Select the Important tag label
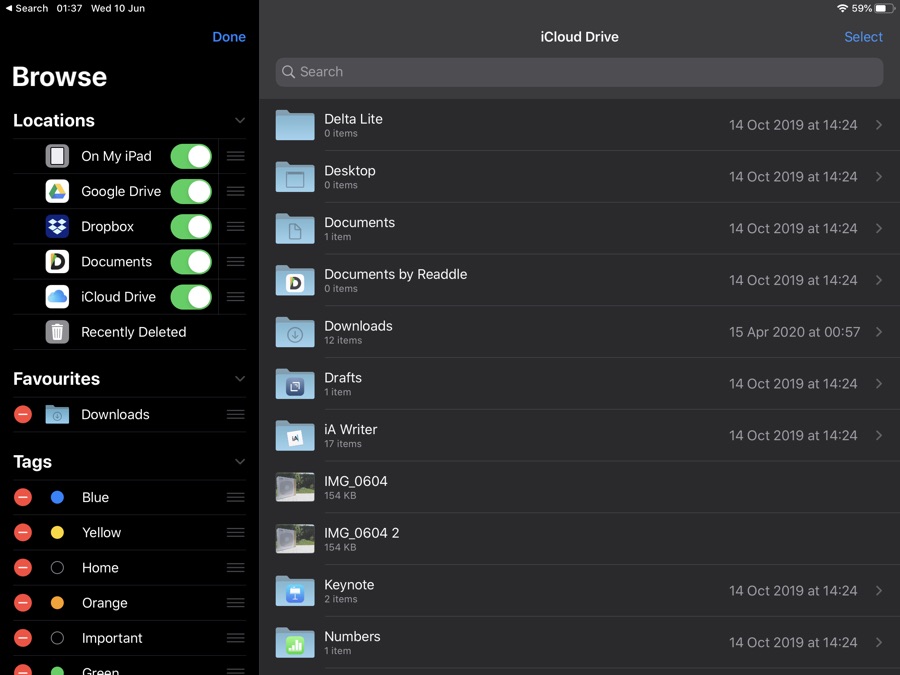Image resolution: width=900 pixels, height=675 pixels. pyautogui.click(x=112, y=638)
